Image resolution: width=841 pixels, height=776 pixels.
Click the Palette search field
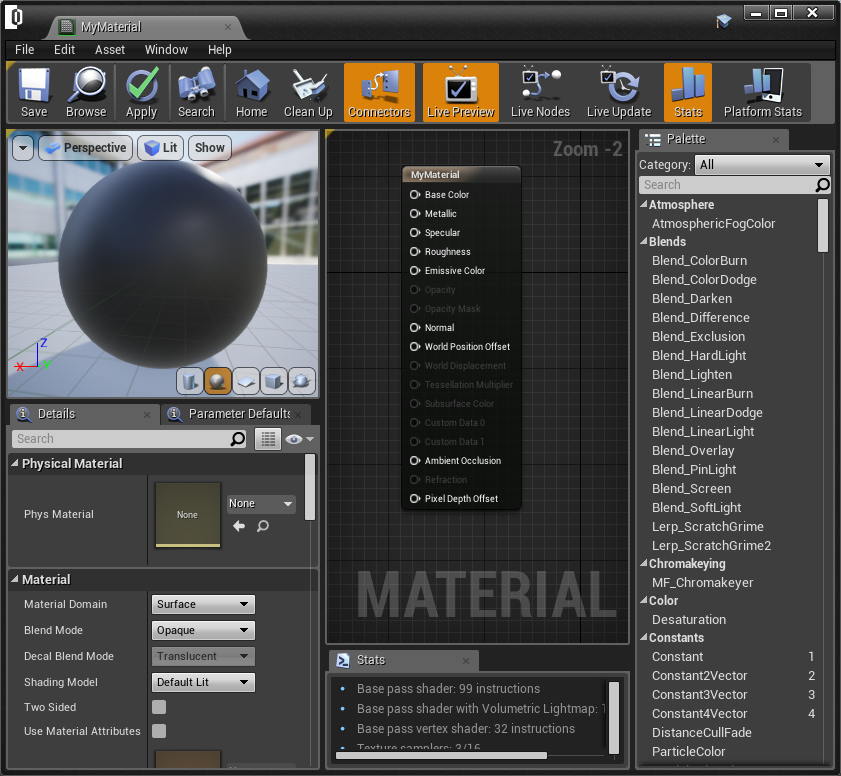727,185
